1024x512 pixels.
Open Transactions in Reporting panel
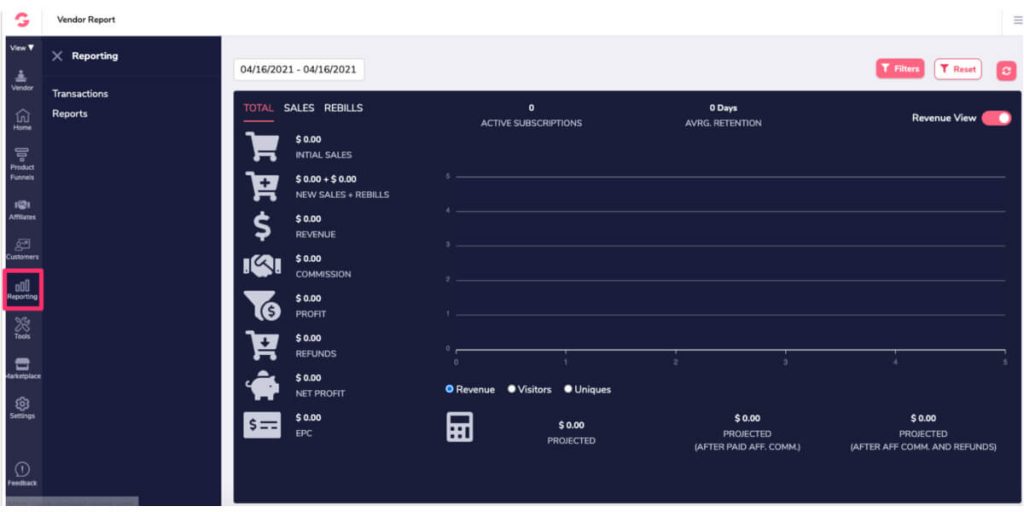[80, 94]
